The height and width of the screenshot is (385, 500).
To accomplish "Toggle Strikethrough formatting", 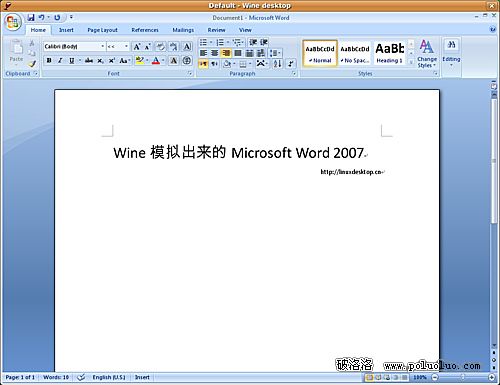I will pyautogui.click(x=89, y=61).
